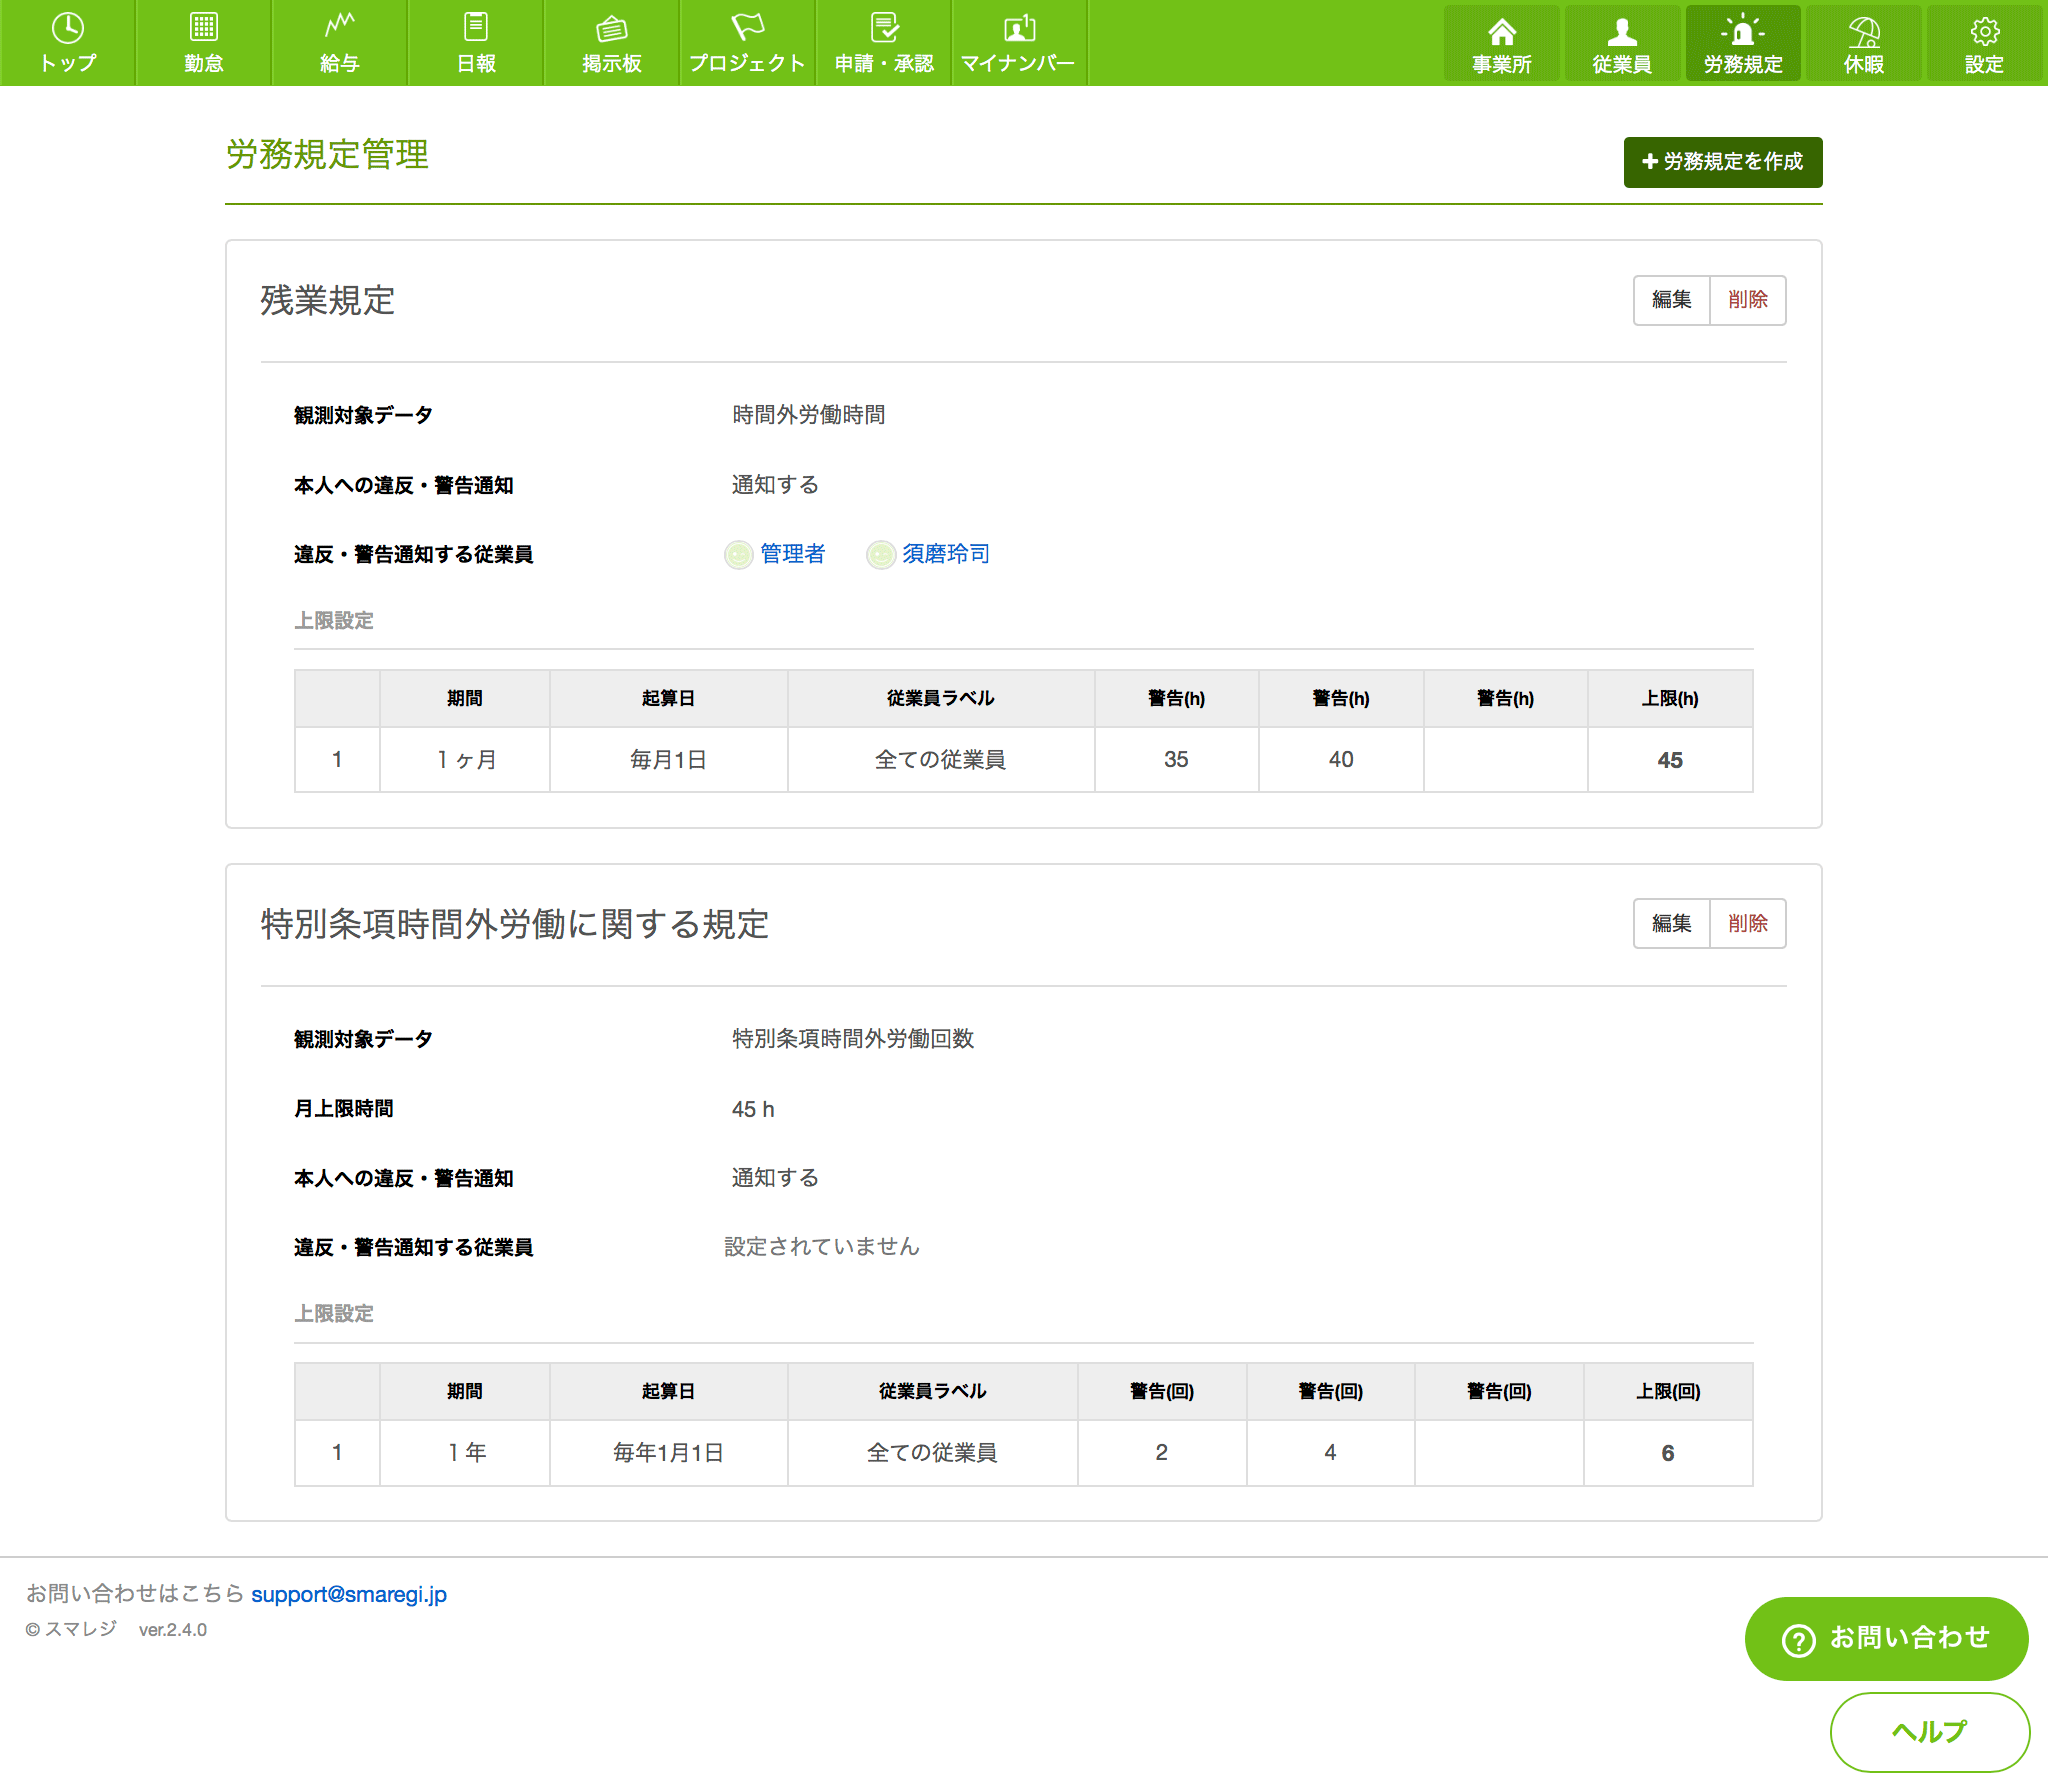Select the 時間外労働時間 value text

808,415
